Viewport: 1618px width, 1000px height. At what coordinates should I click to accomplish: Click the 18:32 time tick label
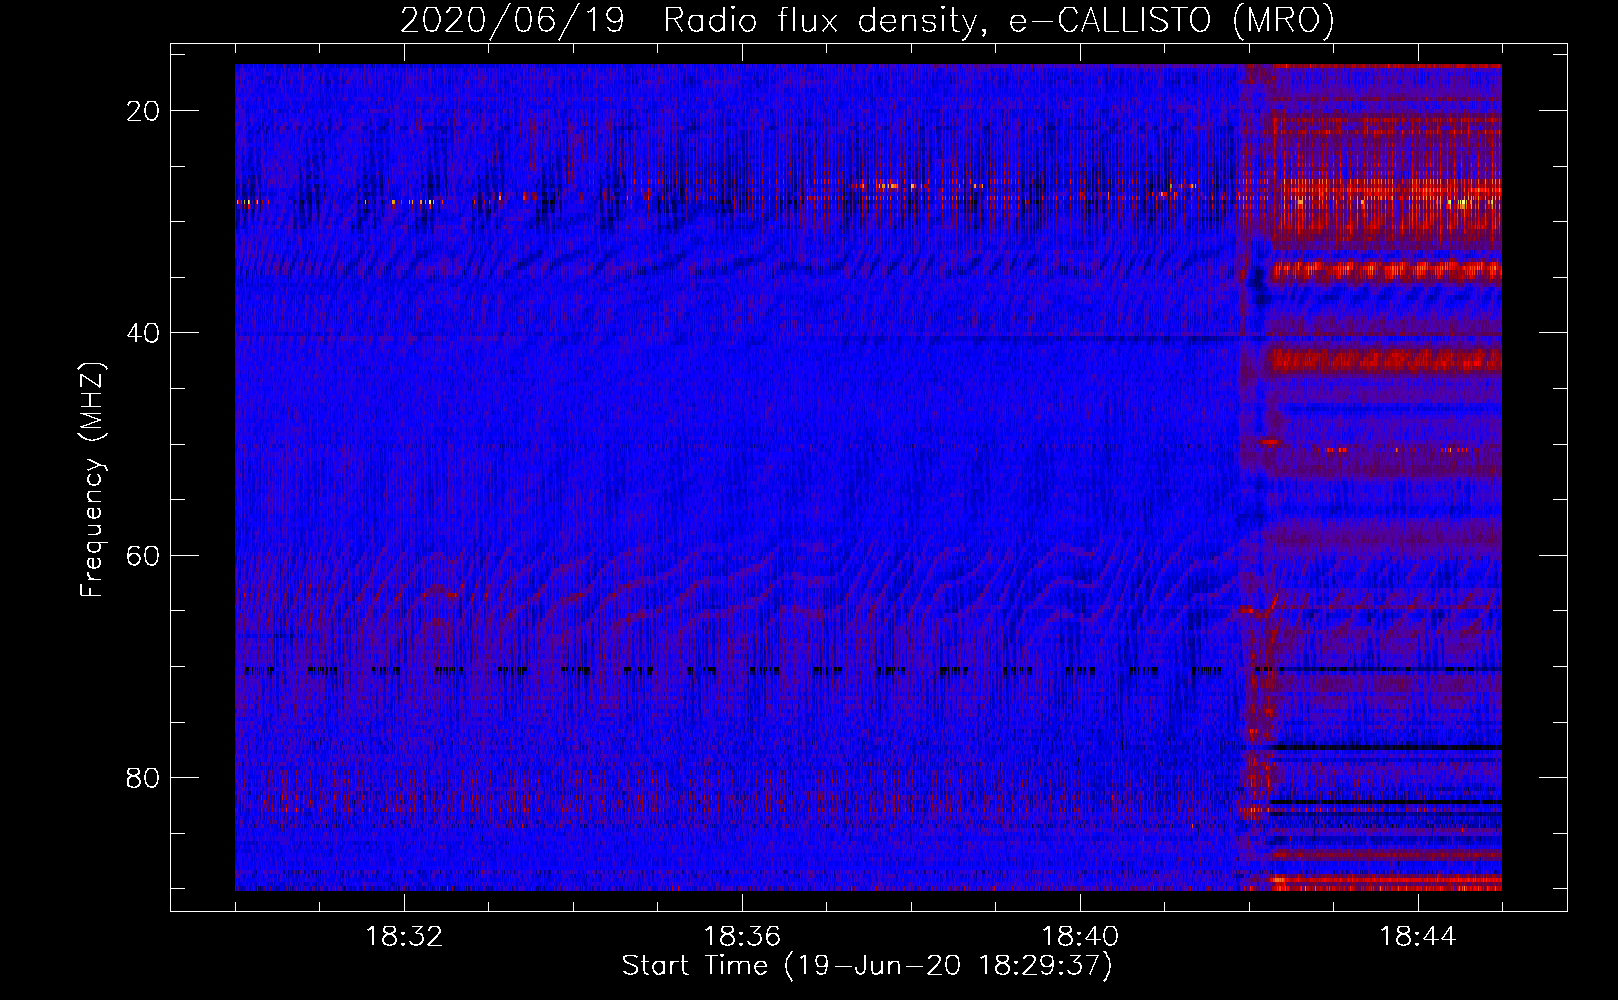pyautogui.click(x=404, y=937)
